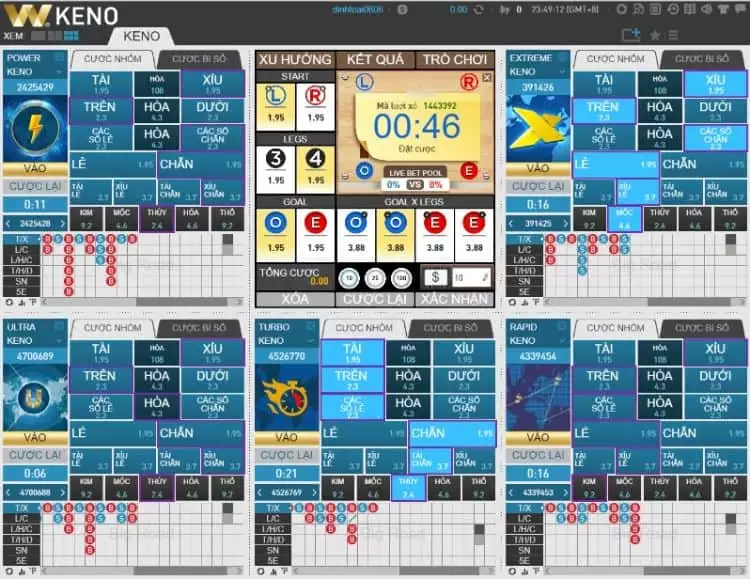Viewport: 750px width, 579px height.
Task: Toggle XỈU bet in Extreme Keno
Action: (715, 84)
